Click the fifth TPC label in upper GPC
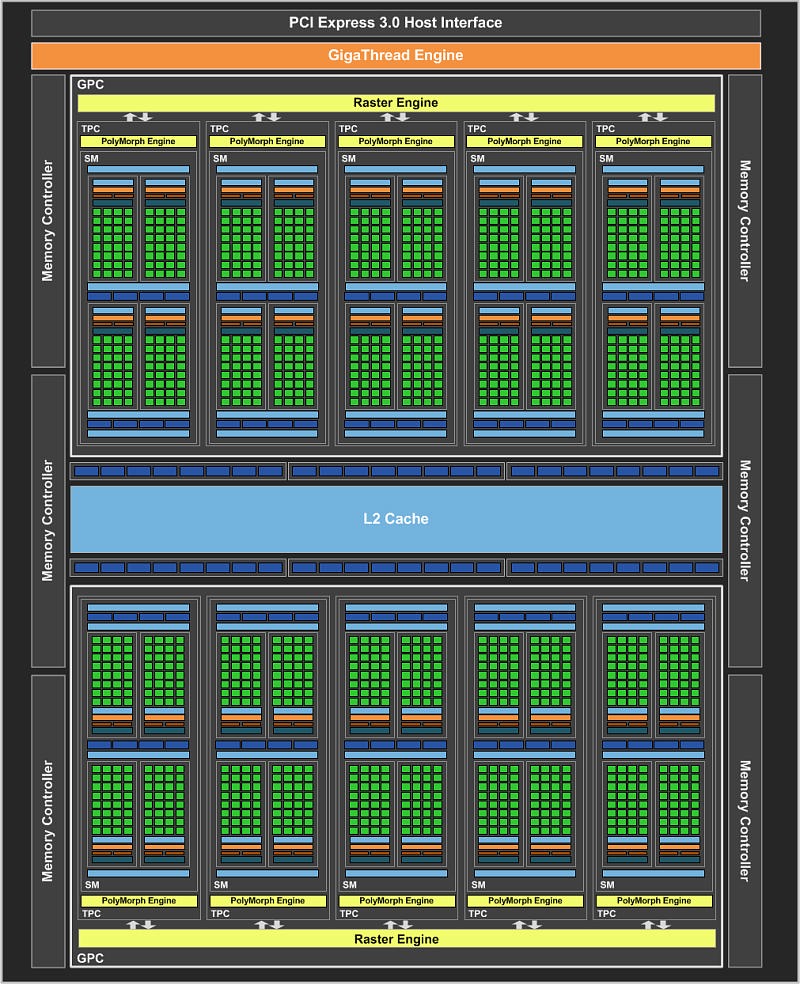The width and height of the screenshot is (800, 985). [605, 129]
